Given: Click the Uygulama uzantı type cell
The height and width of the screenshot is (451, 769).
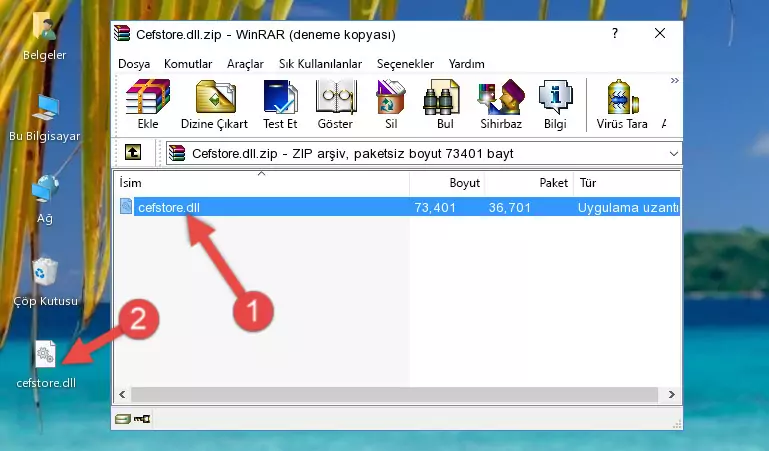Looking at the screenshot, I should point(628,207).
